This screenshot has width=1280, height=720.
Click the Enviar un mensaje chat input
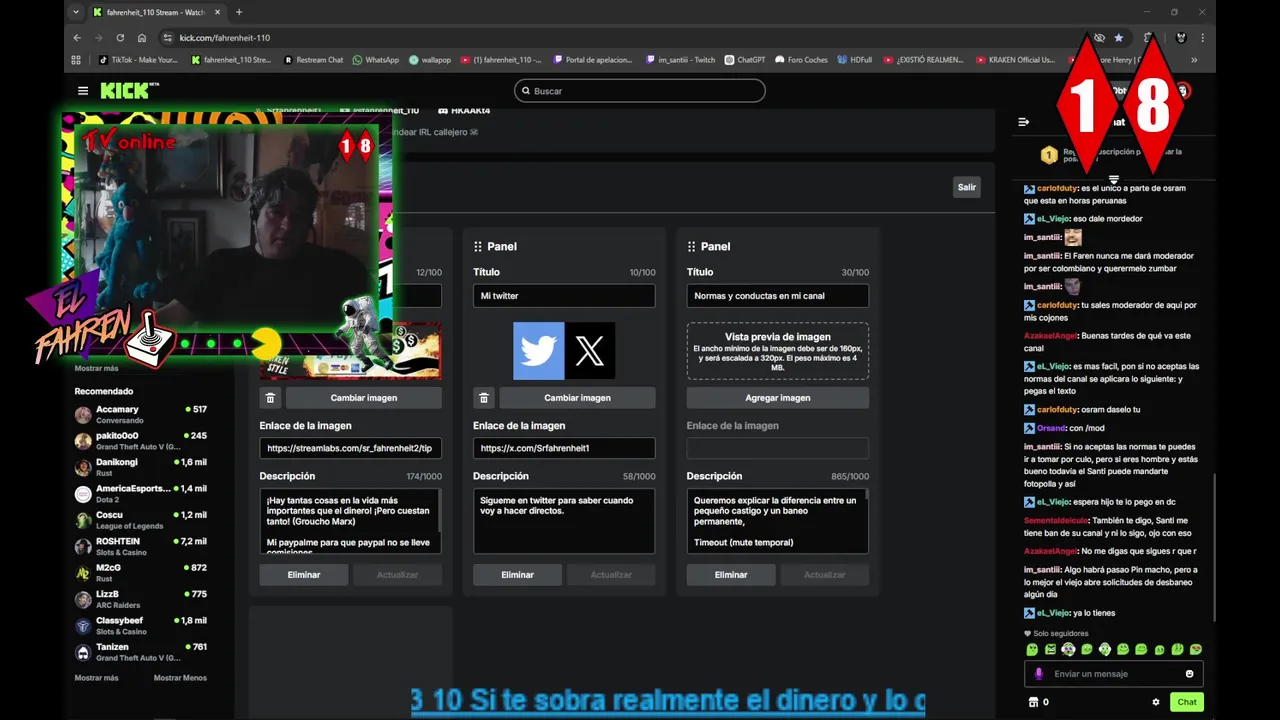tap(1113, 674)
